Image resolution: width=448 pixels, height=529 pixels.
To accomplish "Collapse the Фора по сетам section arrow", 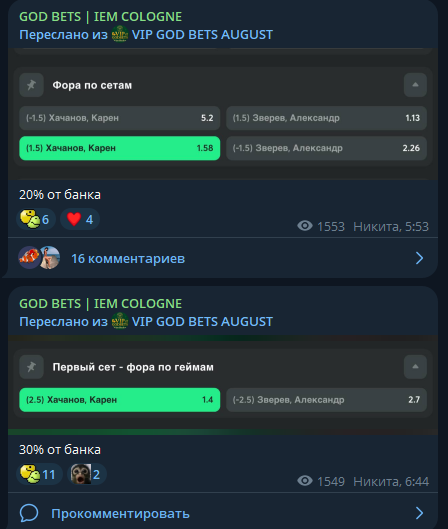I will click(x=415, y=85).
